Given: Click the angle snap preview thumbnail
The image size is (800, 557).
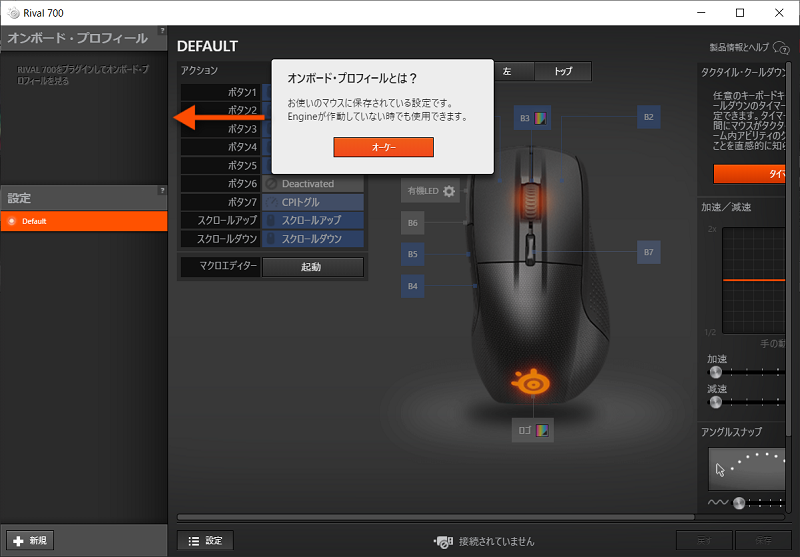Looking at the screenshot, I should tap(746, 469).
